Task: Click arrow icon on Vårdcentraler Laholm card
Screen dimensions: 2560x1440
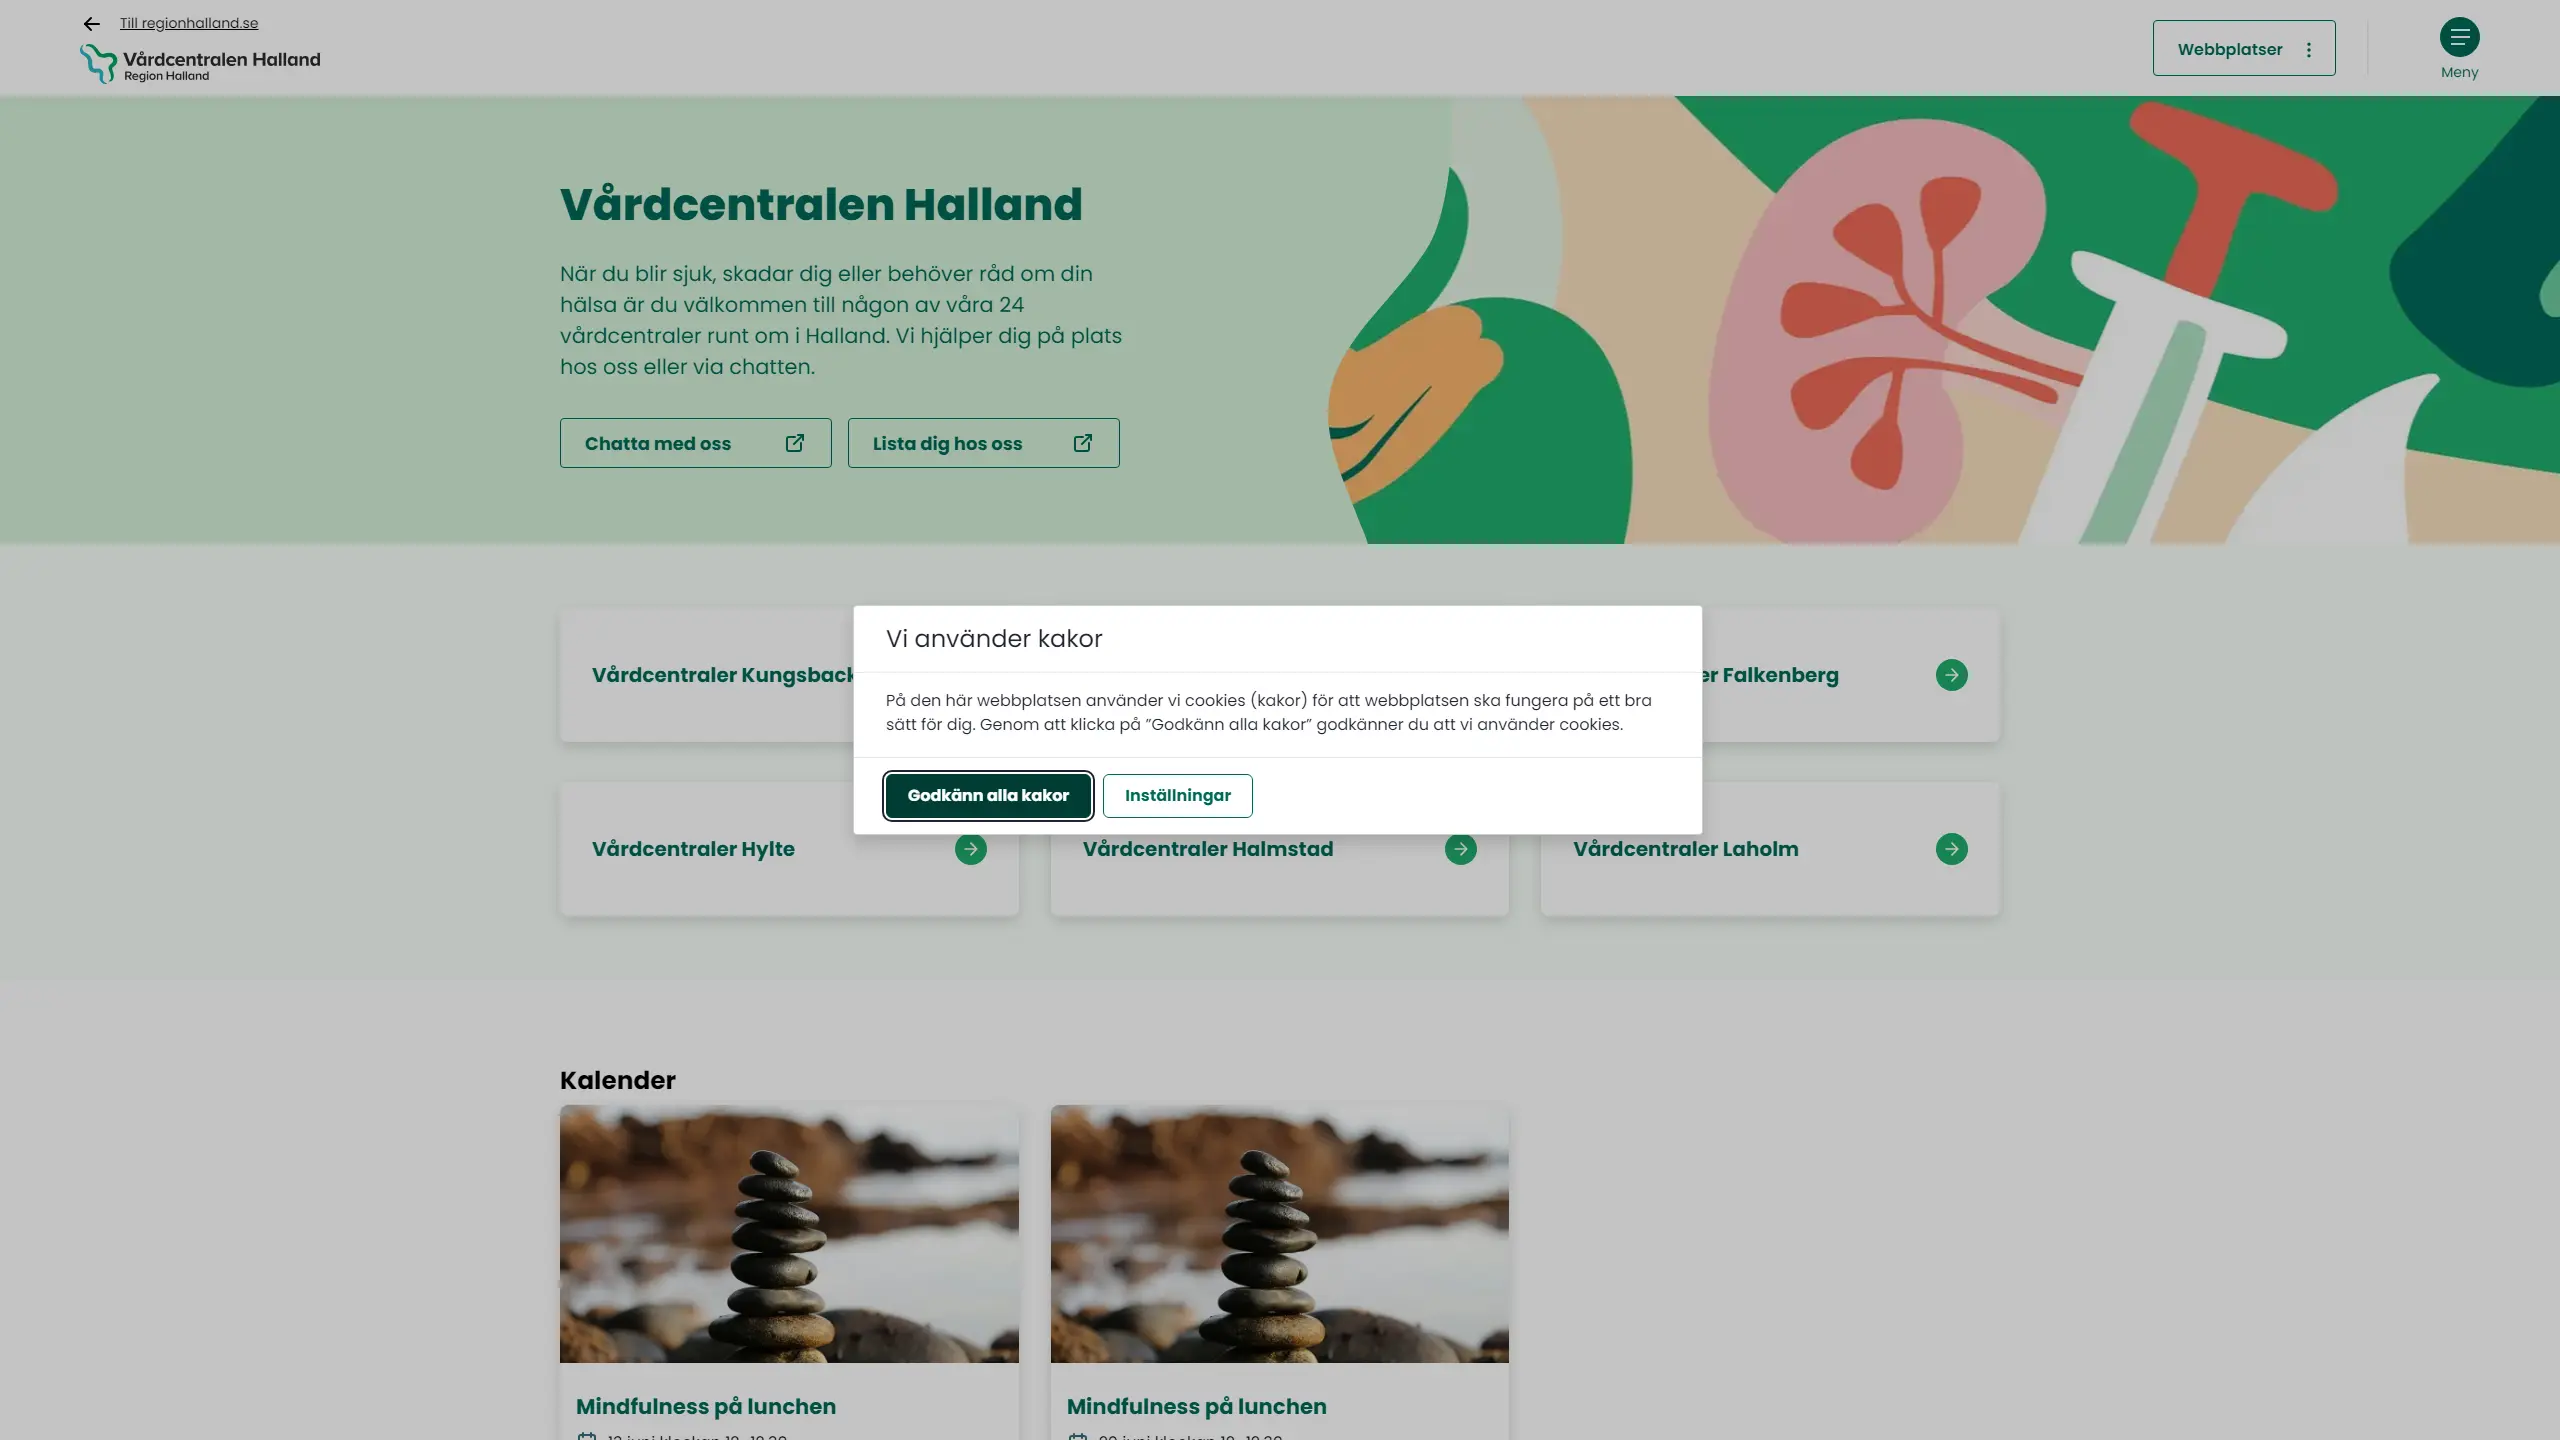Action: (x=1952, y=849)
